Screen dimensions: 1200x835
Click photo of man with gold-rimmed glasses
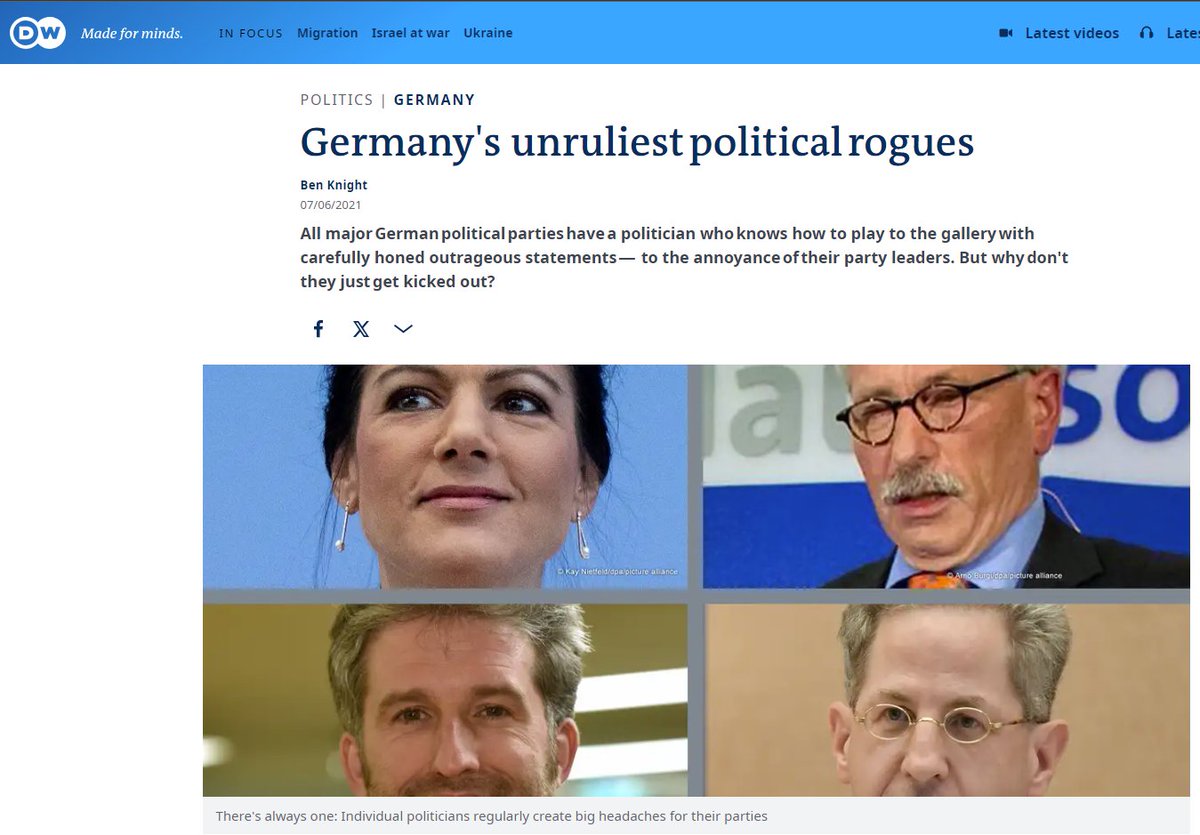(x=946, y=700)
